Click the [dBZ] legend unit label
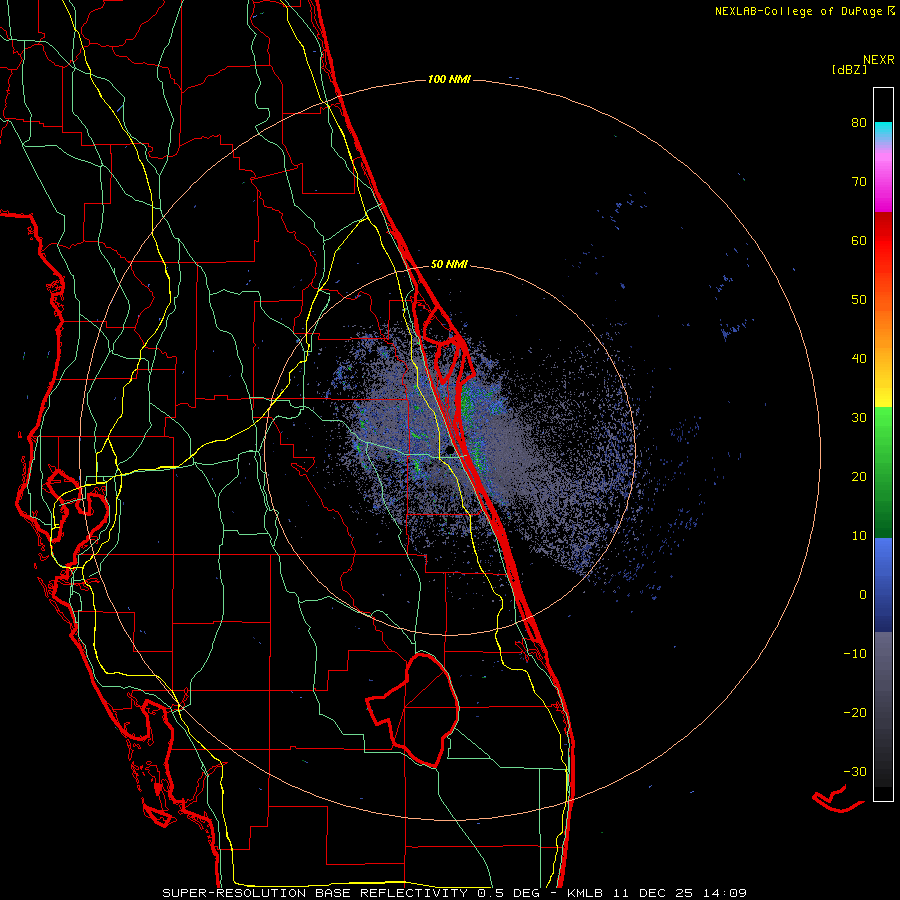 point(849,69)
